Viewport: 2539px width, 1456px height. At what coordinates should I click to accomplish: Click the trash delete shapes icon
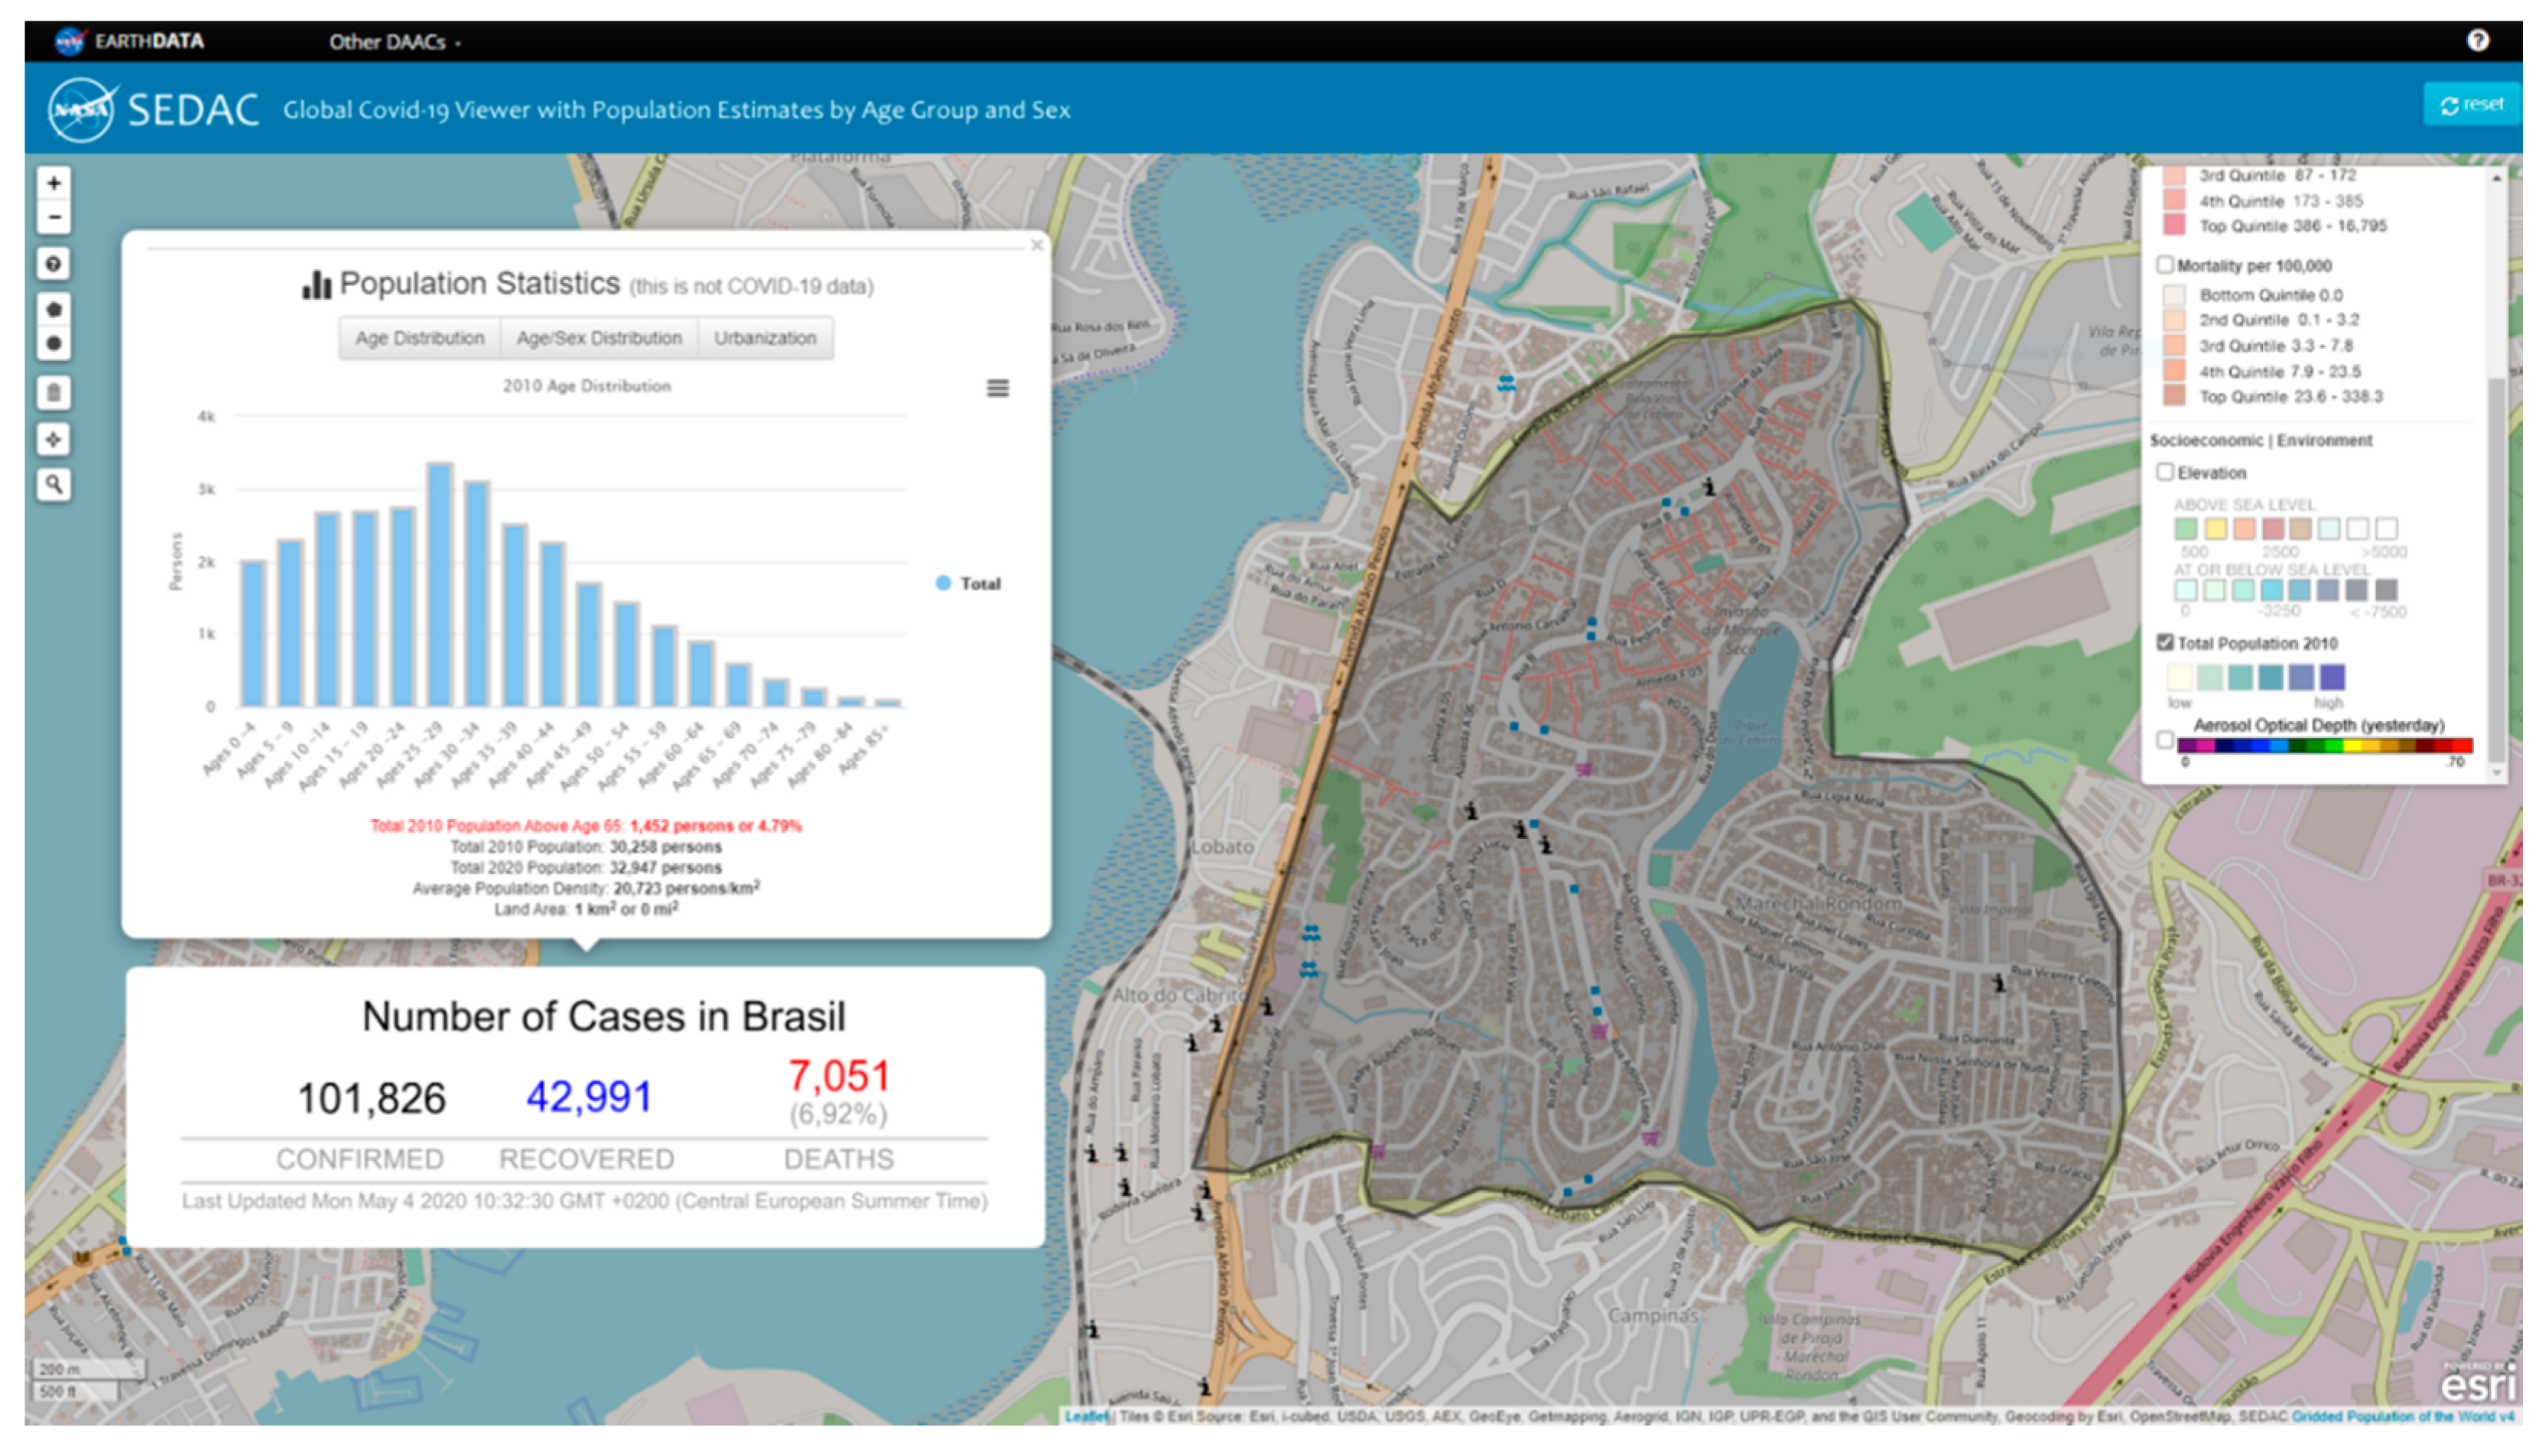(x=54, y=393)
